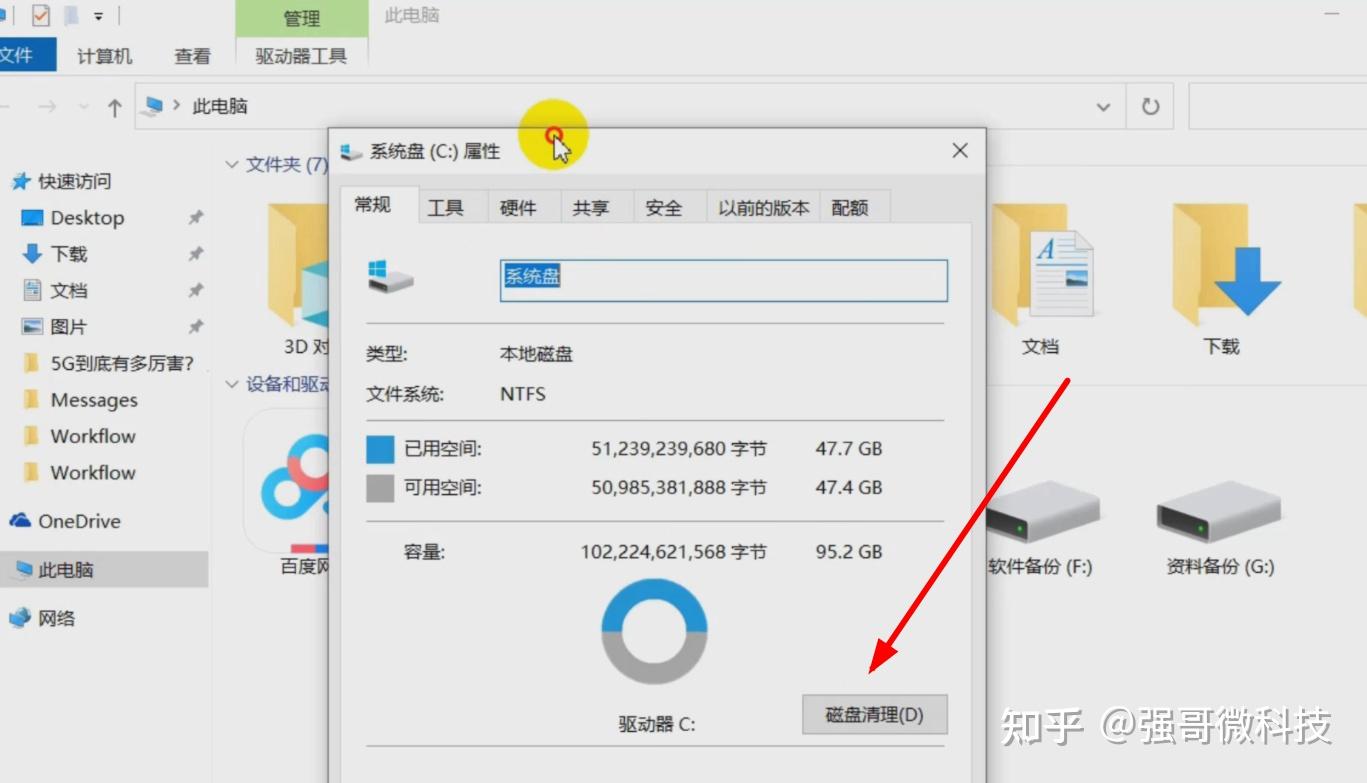Open the 安全 tab
Screen dimensions: 1367x783
663,207
